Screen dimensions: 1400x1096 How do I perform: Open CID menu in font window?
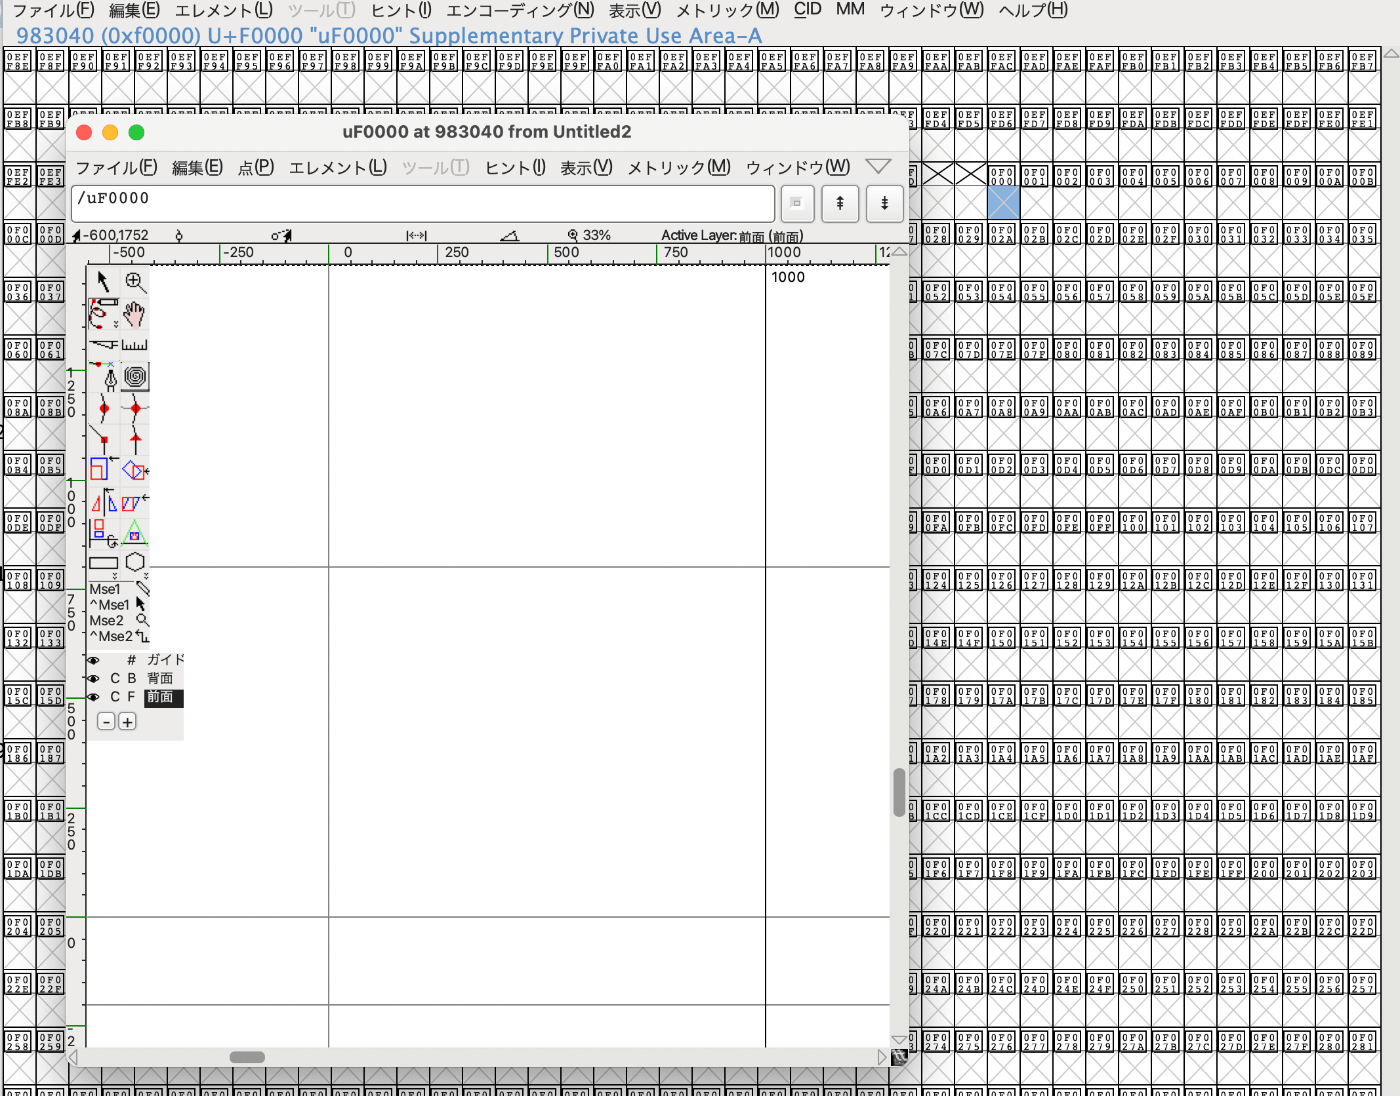808,9
